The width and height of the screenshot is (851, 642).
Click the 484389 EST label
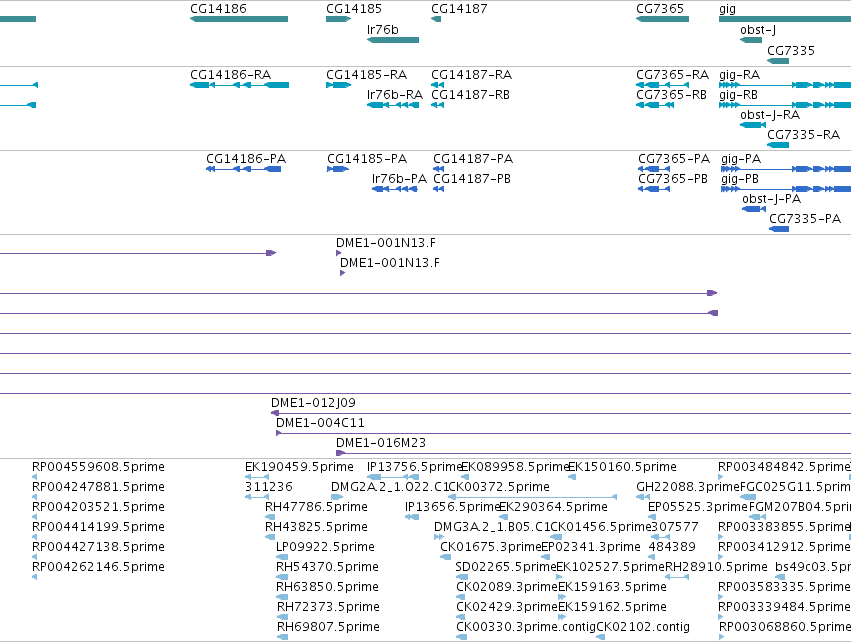point(672,546)
